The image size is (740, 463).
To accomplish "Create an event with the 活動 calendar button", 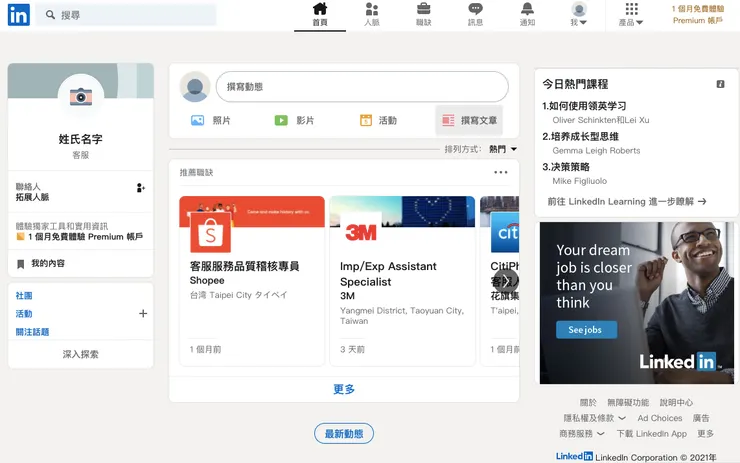I will pyautogui.click(x=378, y=121).
